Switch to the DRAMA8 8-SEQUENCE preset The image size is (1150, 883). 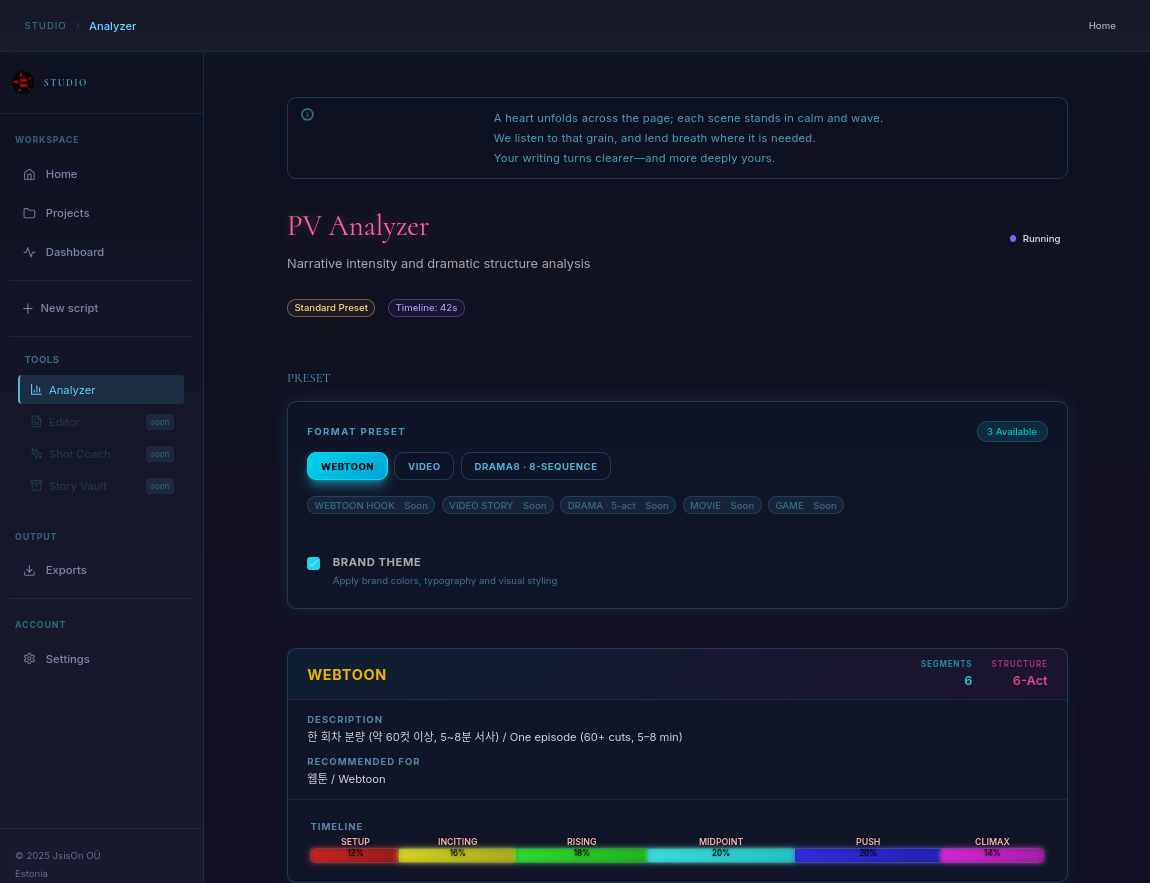point(535,466)
